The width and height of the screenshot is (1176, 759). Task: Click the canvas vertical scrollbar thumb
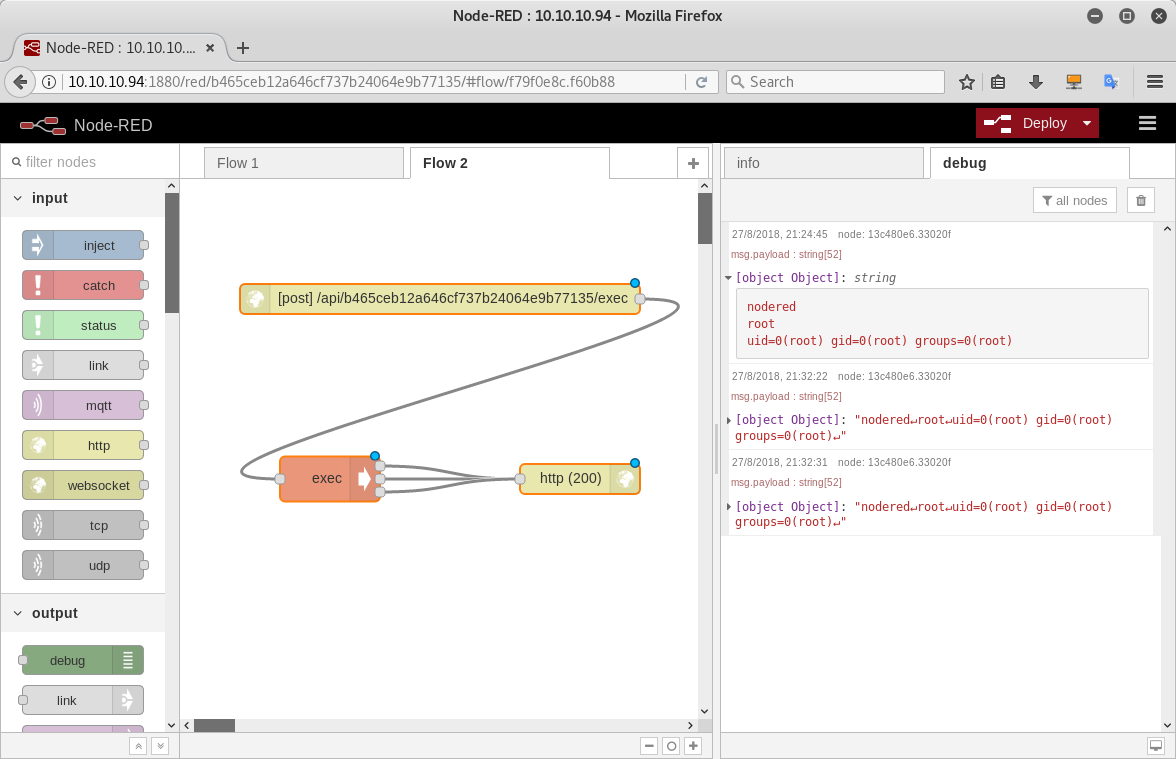tap(704, 218)
